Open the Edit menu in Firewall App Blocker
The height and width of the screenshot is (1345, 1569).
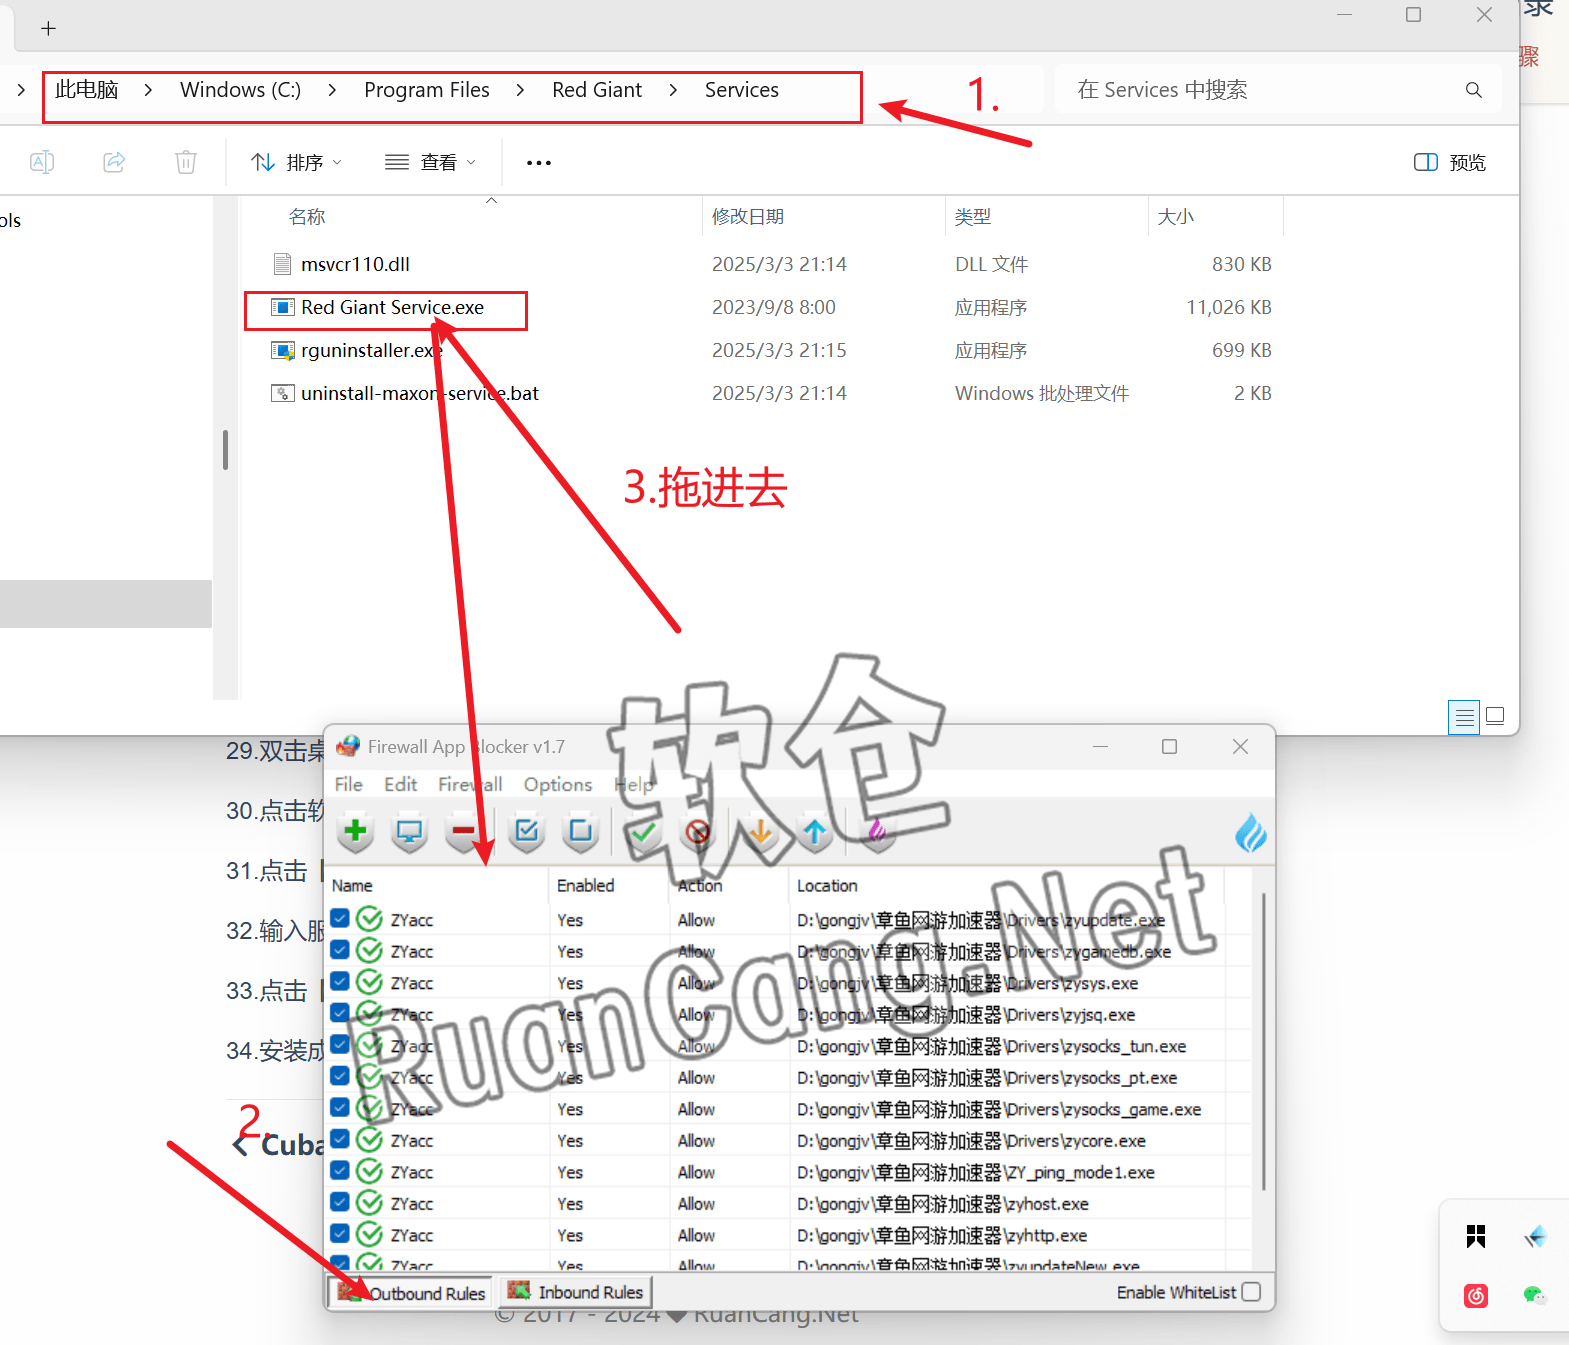[401, 785]
